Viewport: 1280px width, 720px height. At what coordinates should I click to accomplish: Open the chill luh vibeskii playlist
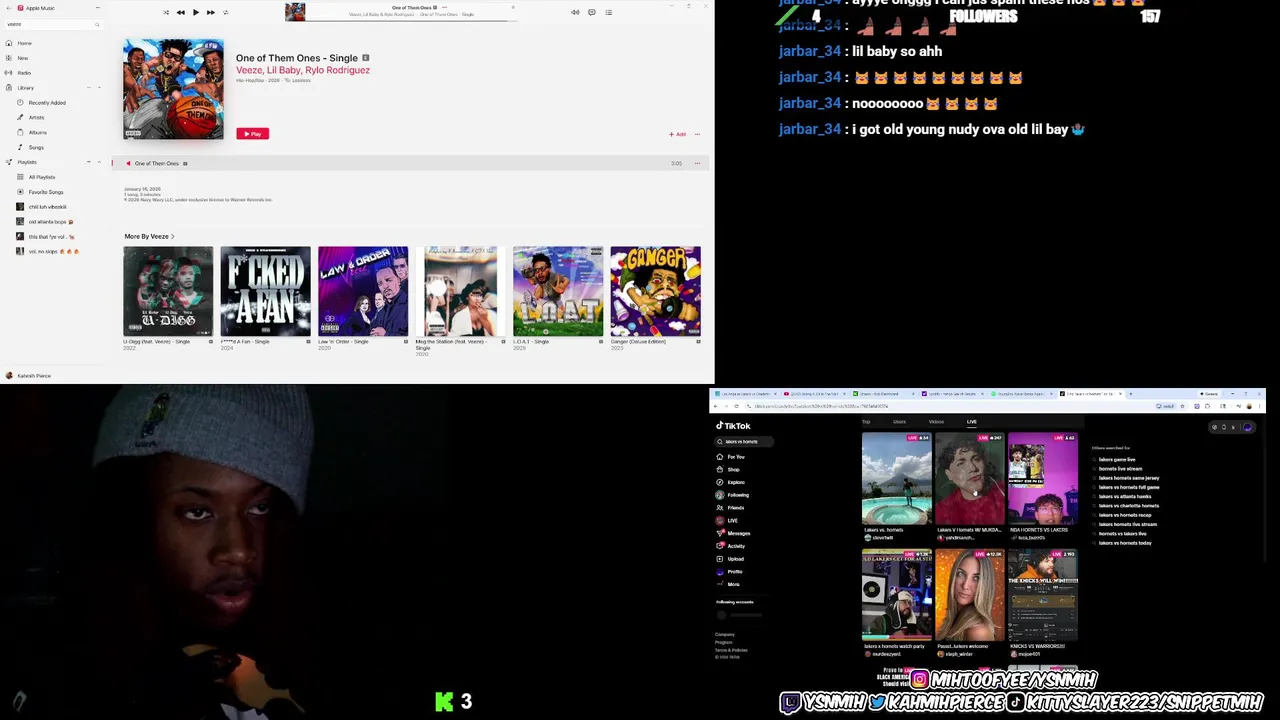tap(46, 207)
